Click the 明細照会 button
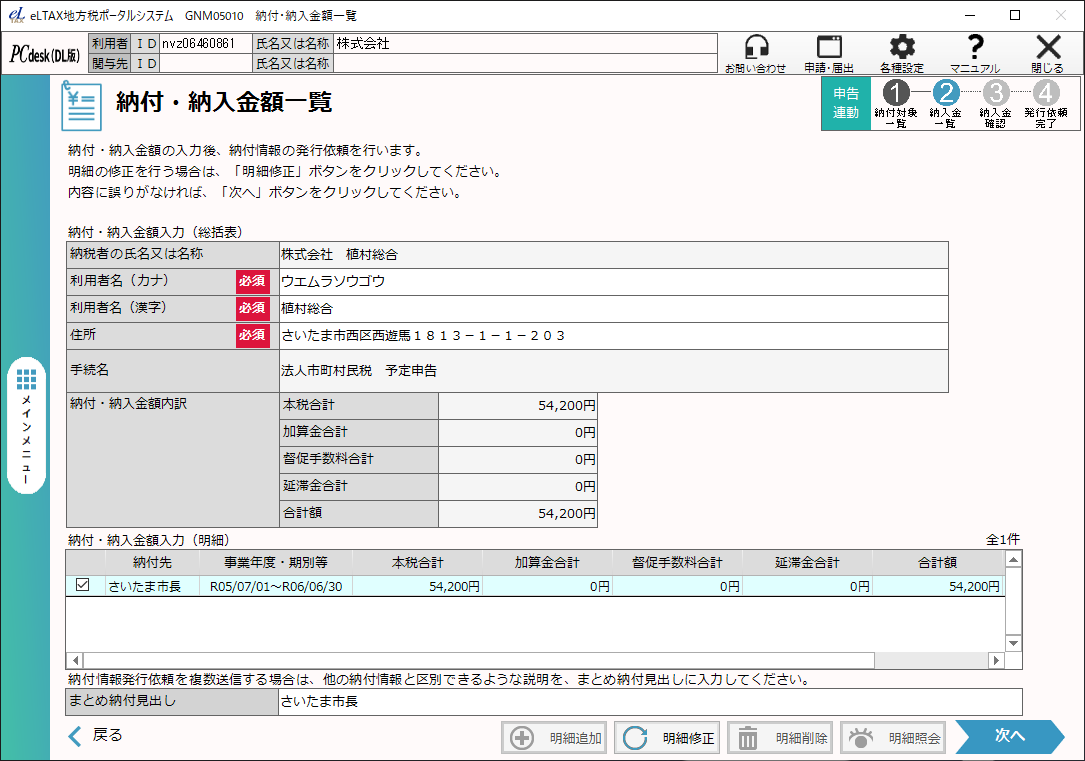This screenshot has width=1085, height=761. click(892, 737)
